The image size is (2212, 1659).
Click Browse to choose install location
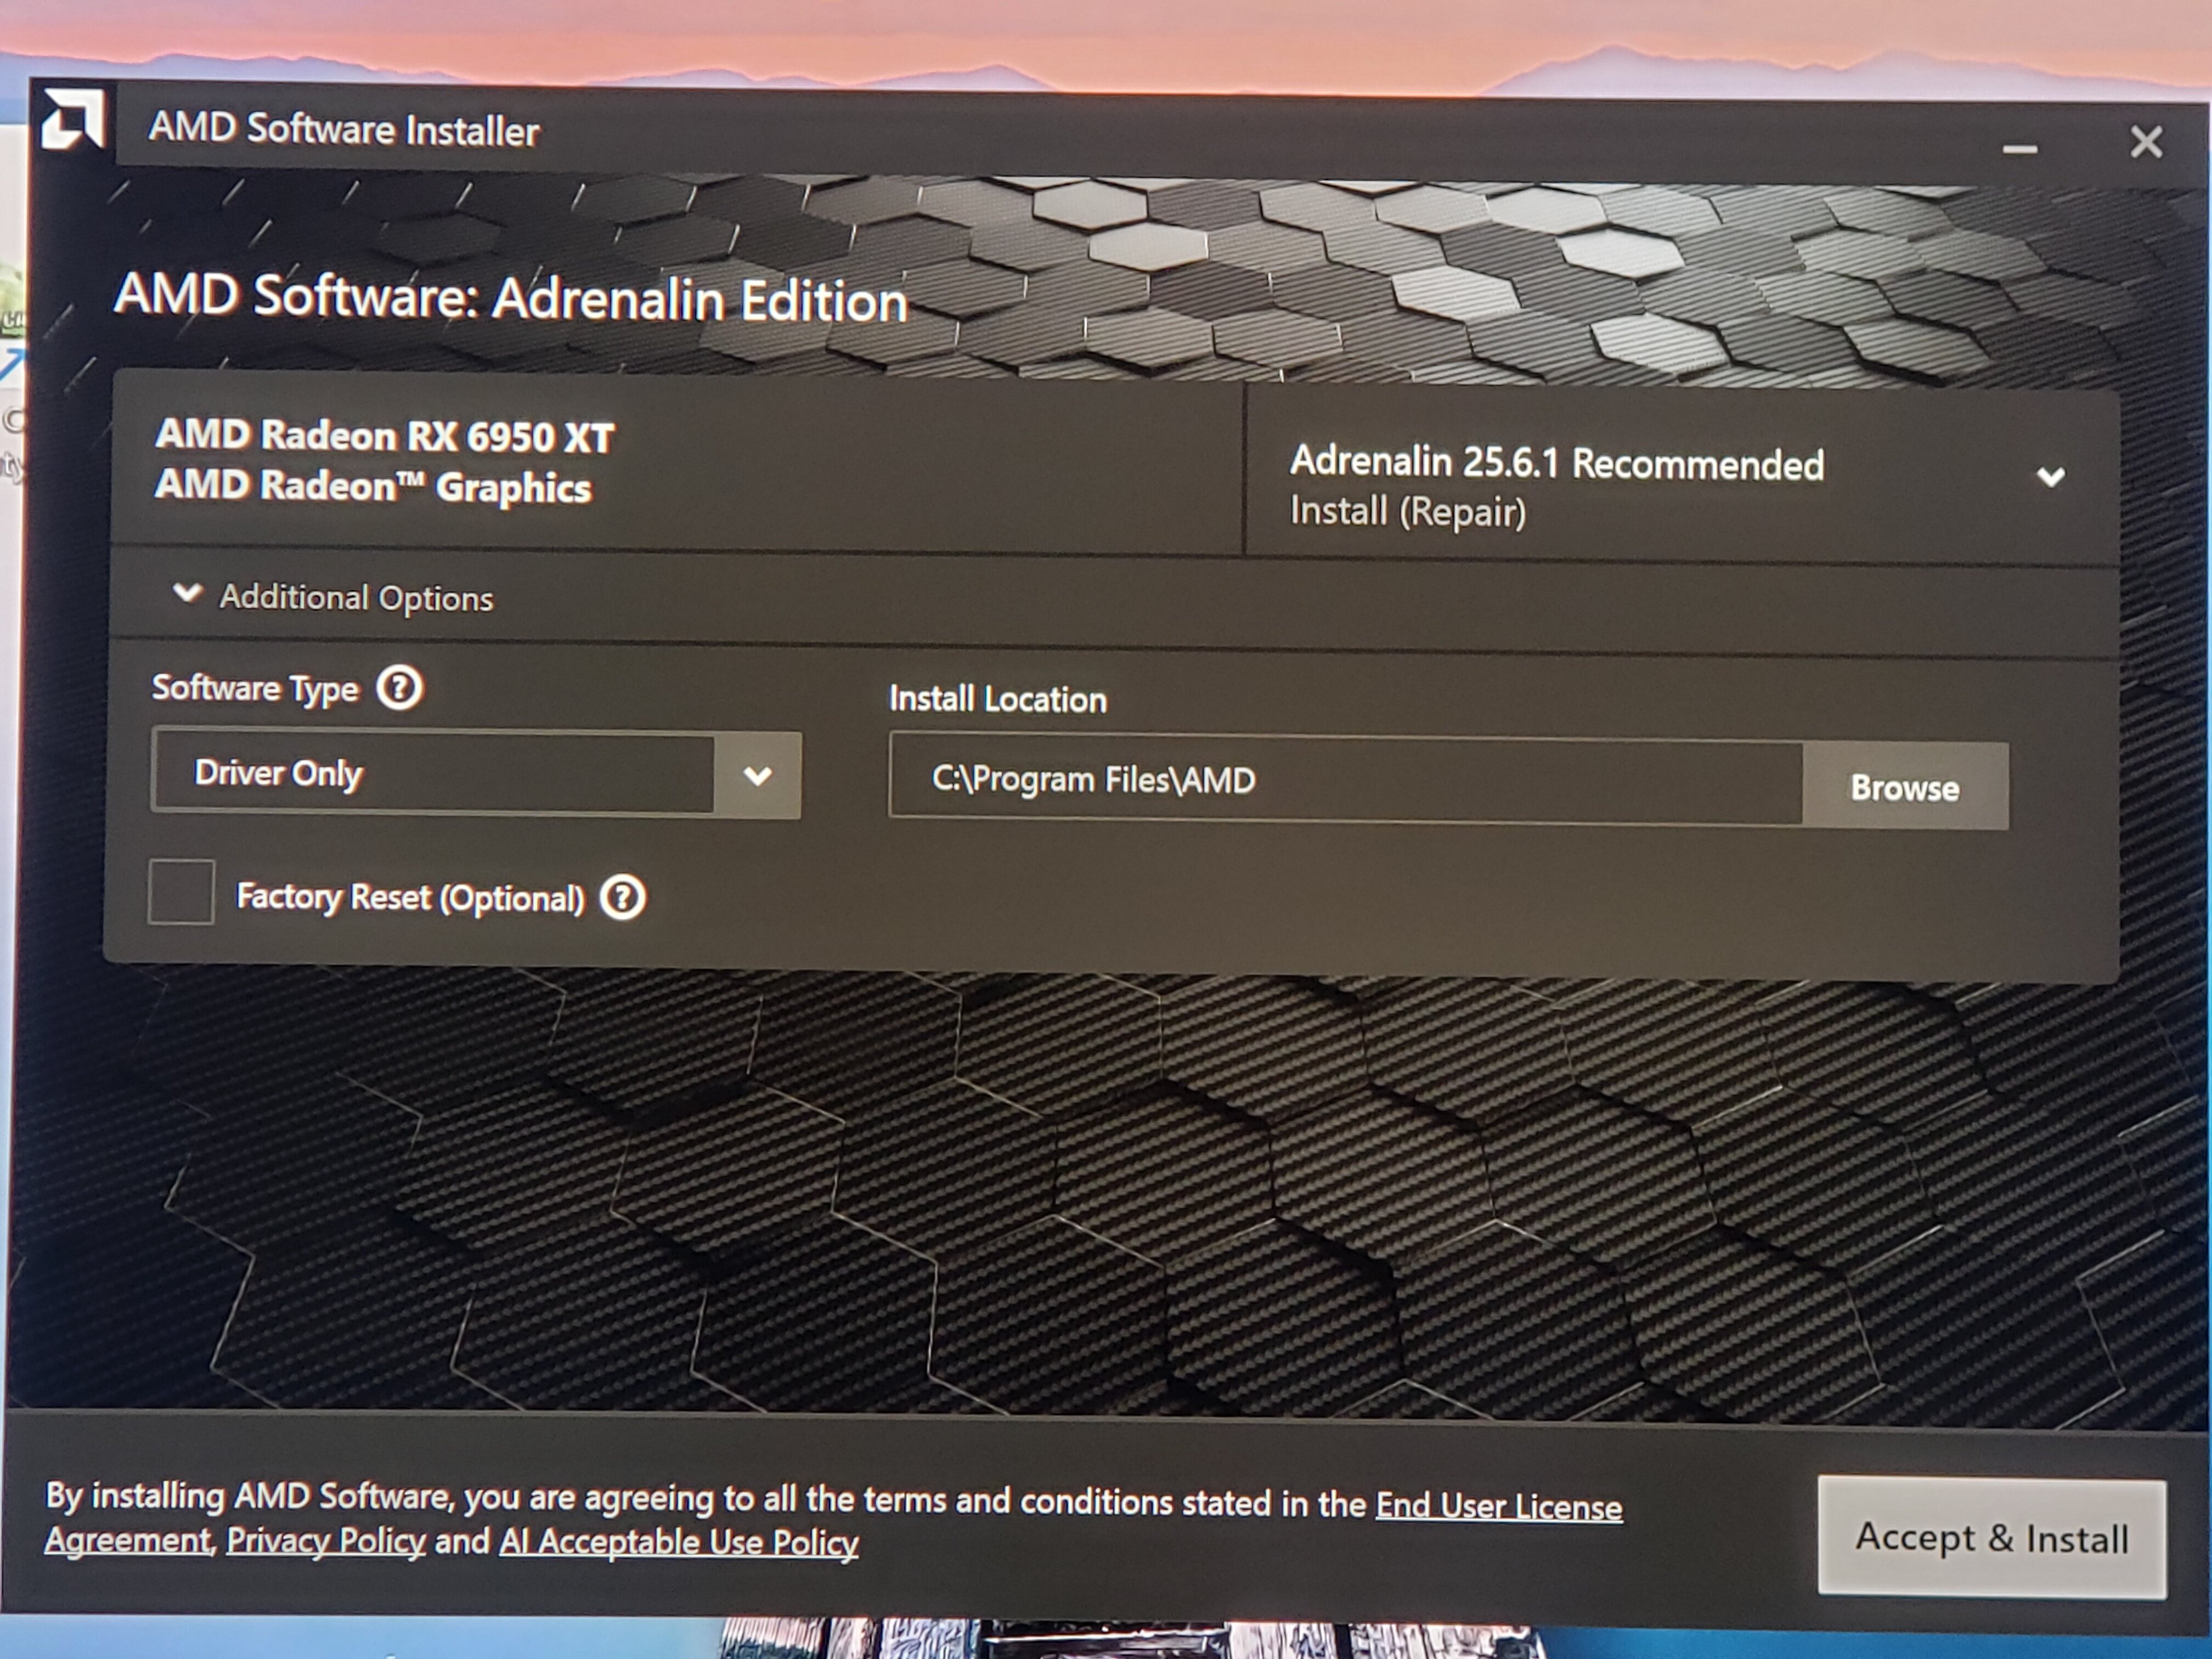tap(1905, 788)
